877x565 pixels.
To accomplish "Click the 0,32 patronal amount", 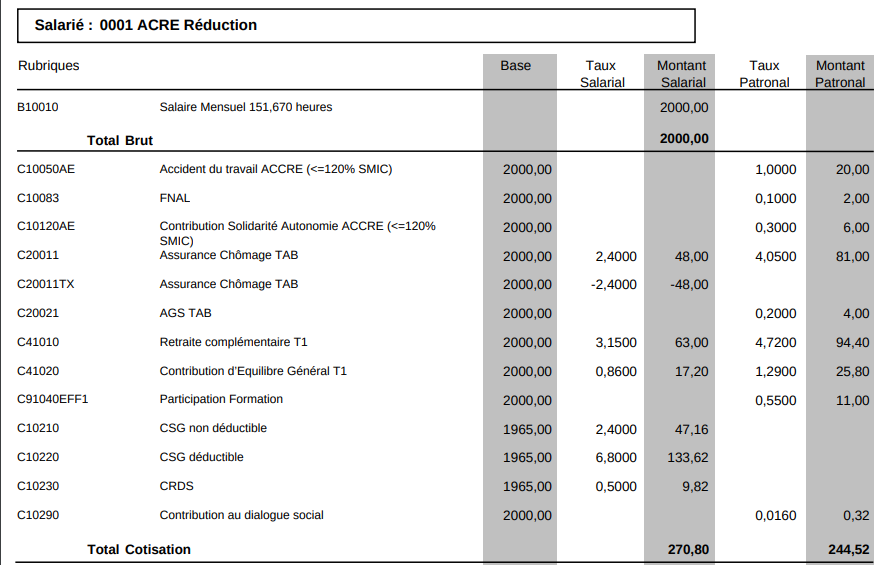I will pyautogui.click(x=856, y=516).
